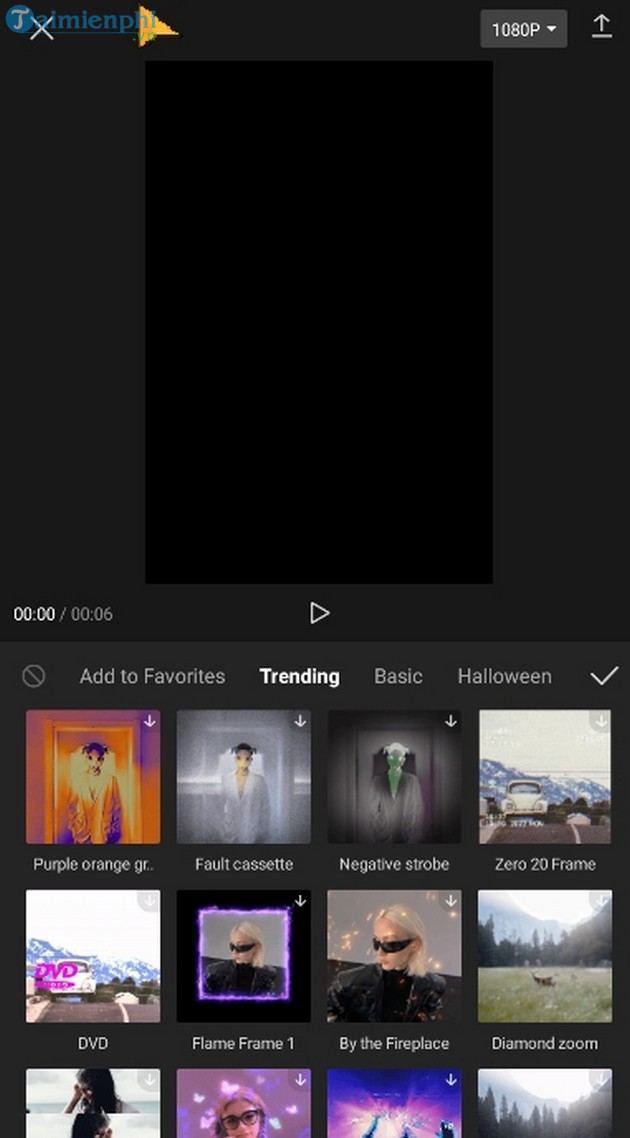Select the Purple orange gradient effect thumbnail
Viewport: 630px width, 1138px height.
pyautogui.click(x=93, y=777)
